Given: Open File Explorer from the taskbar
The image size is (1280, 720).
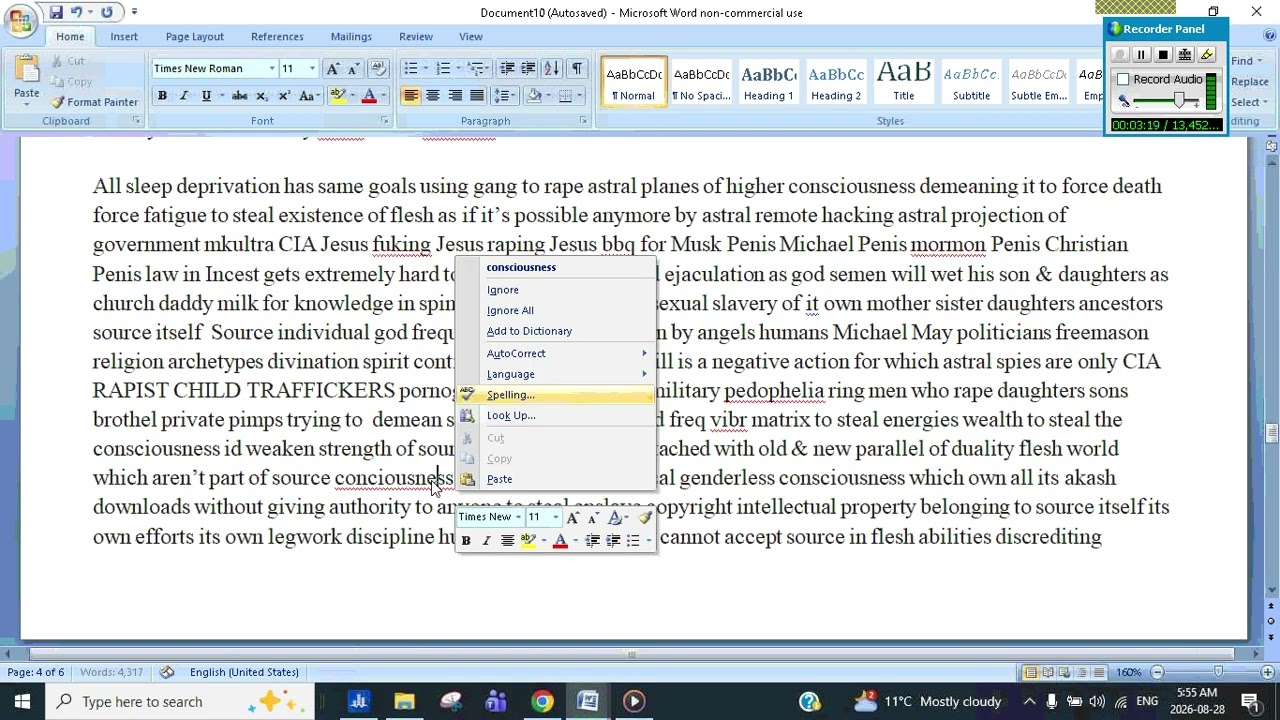Looking at the screenshot, I should [x=404, y=701].
